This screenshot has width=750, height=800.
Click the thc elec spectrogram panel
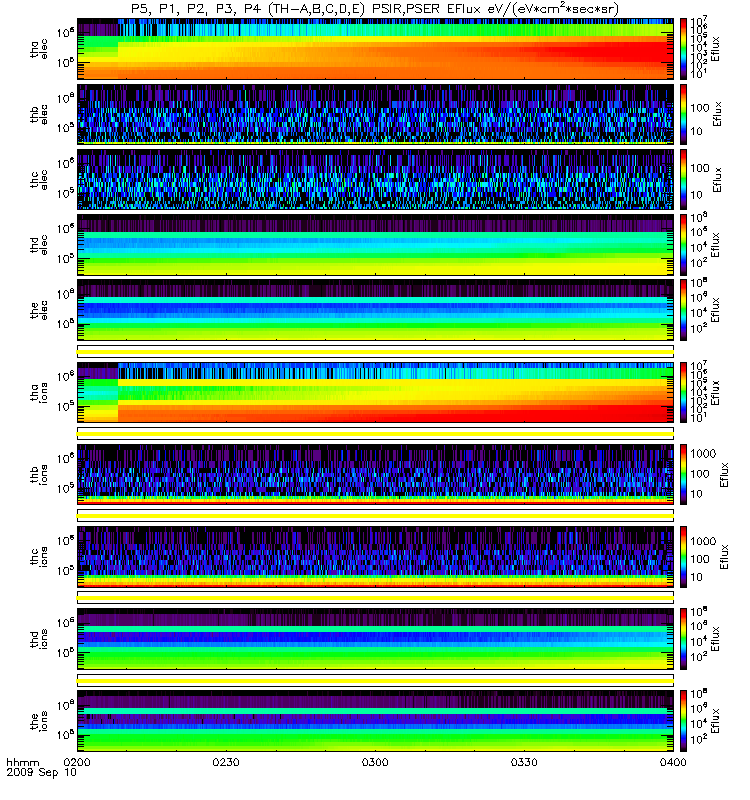pos(376,180)
